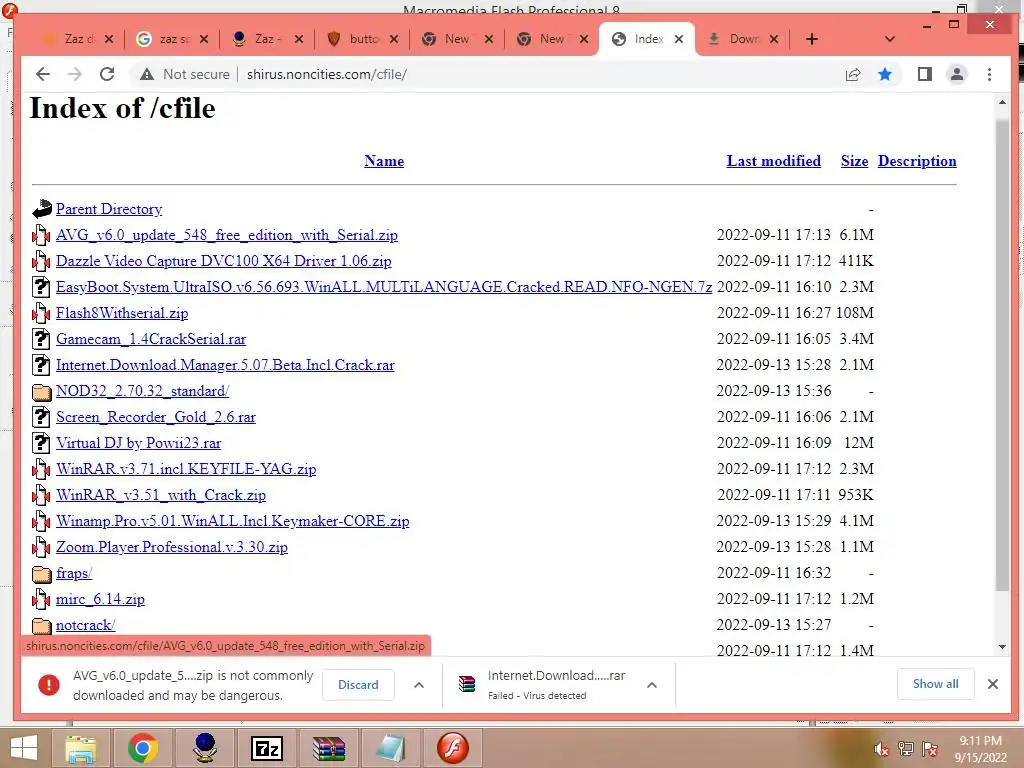Expand the tab search chevron
The image size is (1024, 768).
pos(889,39)
